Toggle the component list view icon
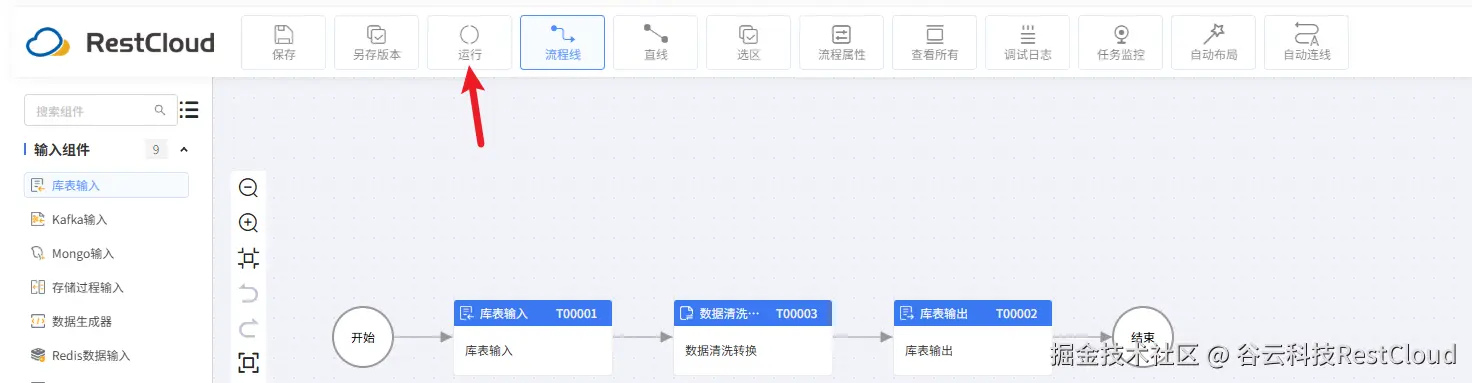Image resolution: width=1472 pixels, height=383 pixels. [x=190, y=110]
